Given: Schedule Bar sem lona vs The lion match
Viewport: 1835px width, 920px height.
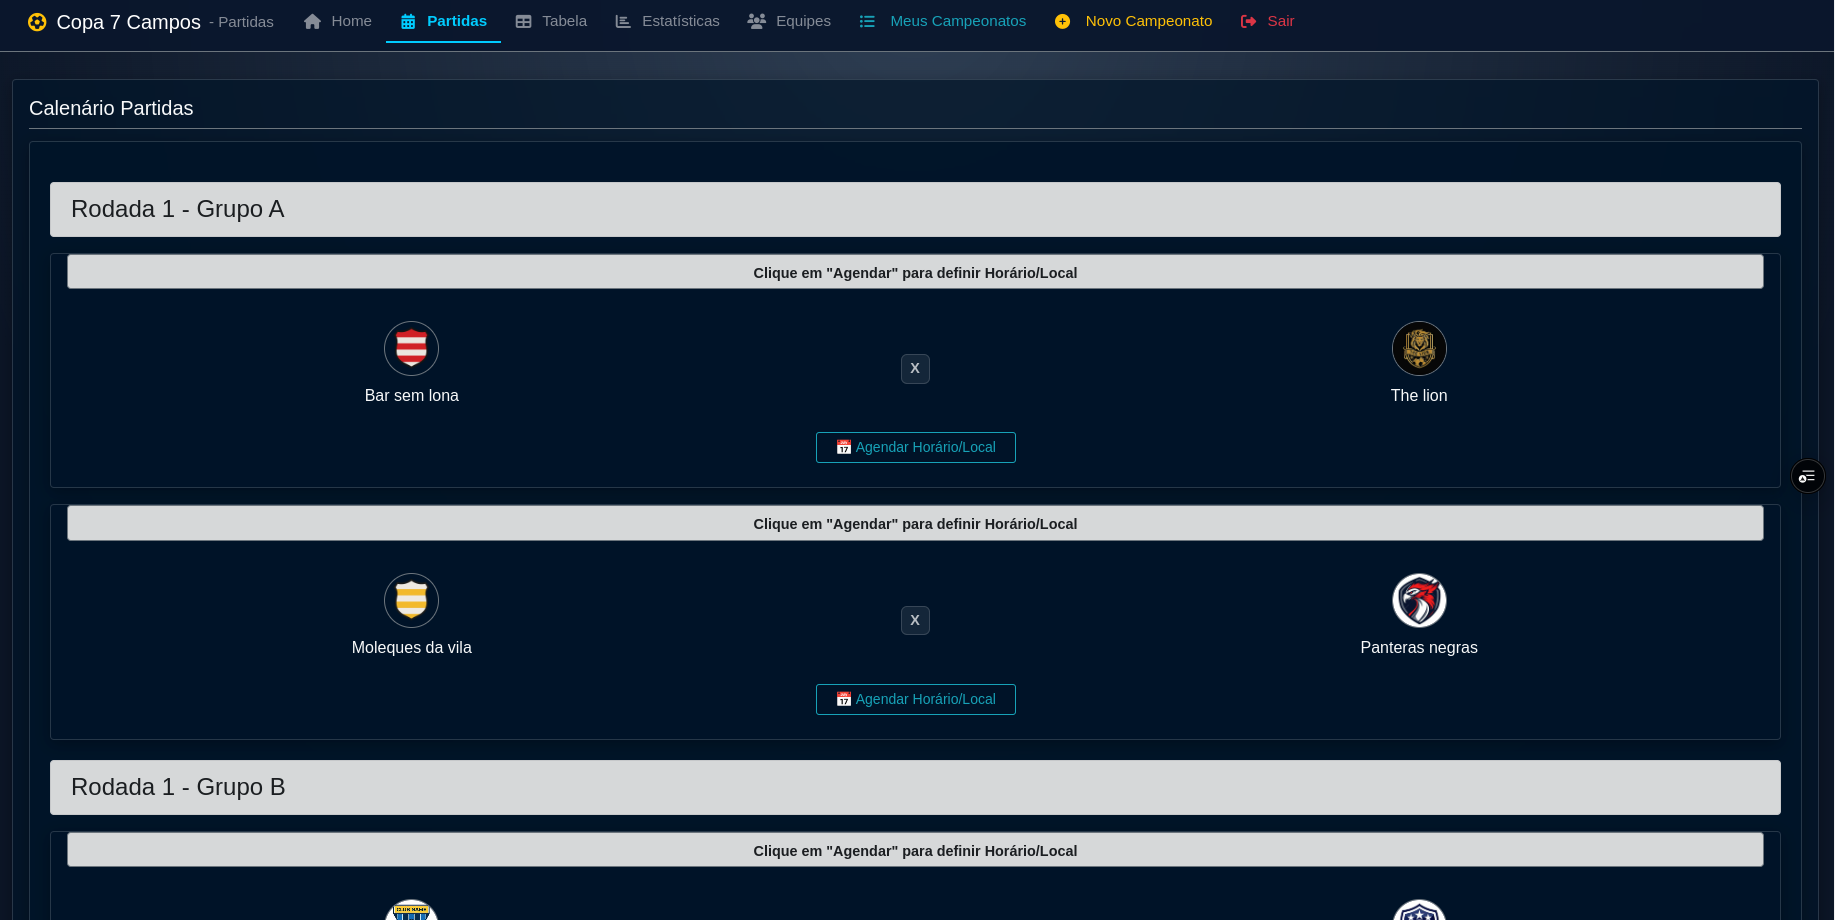Looking at the screenshot, I should click(x=915, y=447).
